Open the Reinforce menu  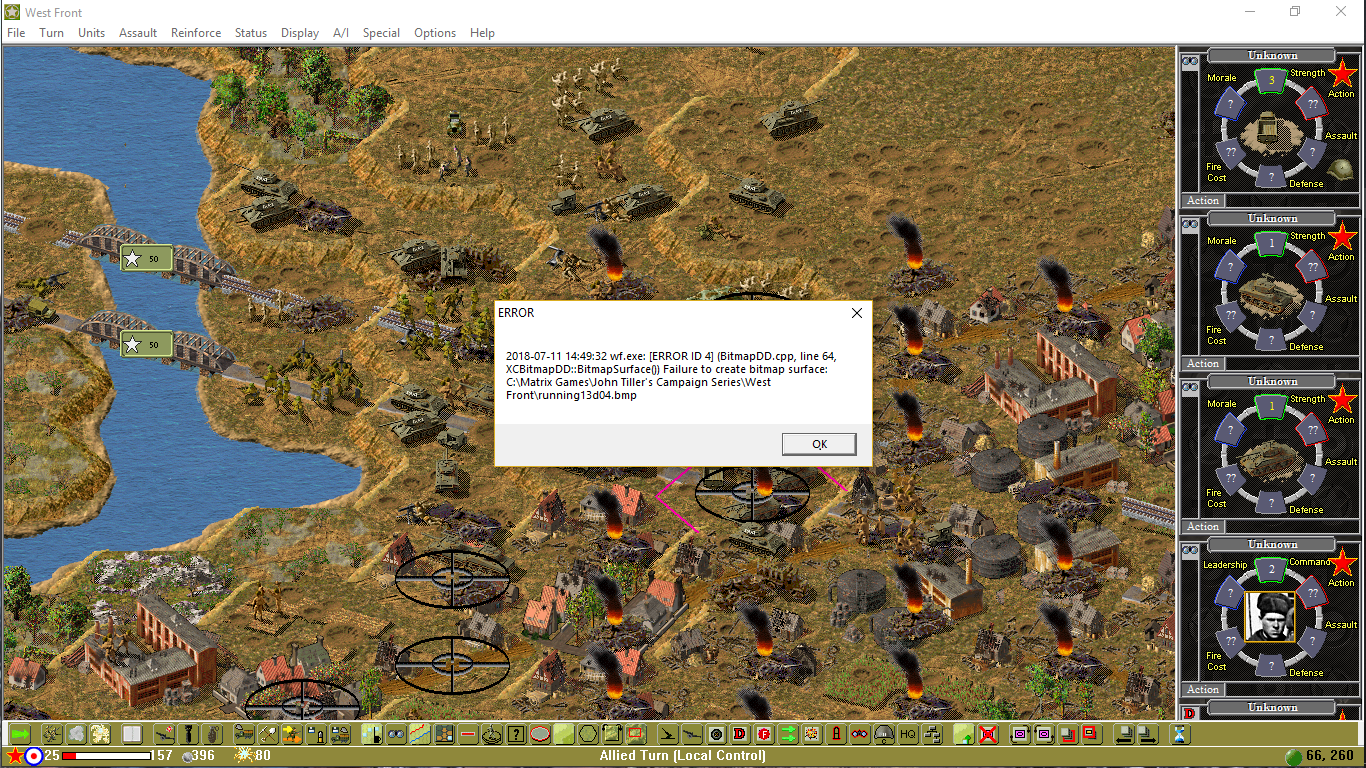pyautogui.click(x=196, y=33)
